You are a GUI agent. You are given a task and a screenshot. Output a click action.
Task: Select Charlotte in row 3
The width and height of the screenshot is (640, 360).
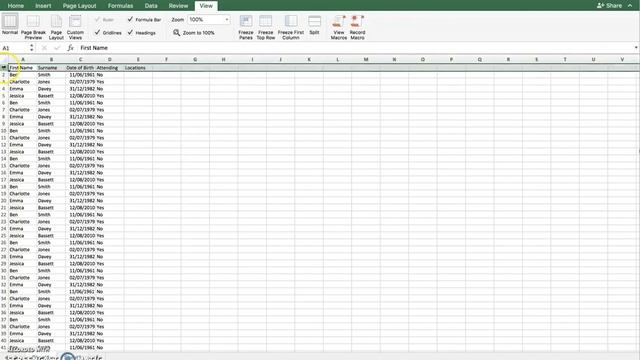(22, 82)
